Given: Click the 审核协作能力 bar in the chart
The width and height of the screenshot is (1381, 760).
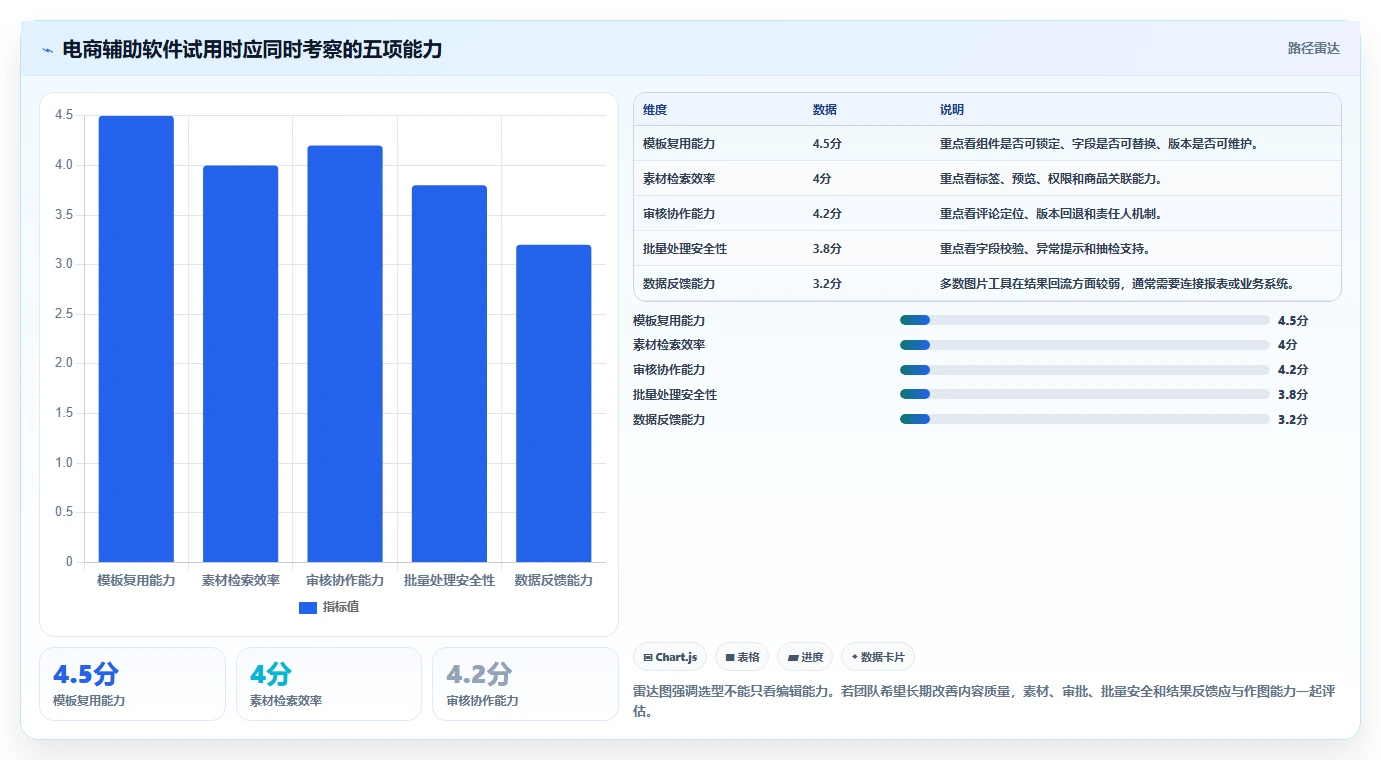Looking at the screenshot, I should [x=345, y=354].
